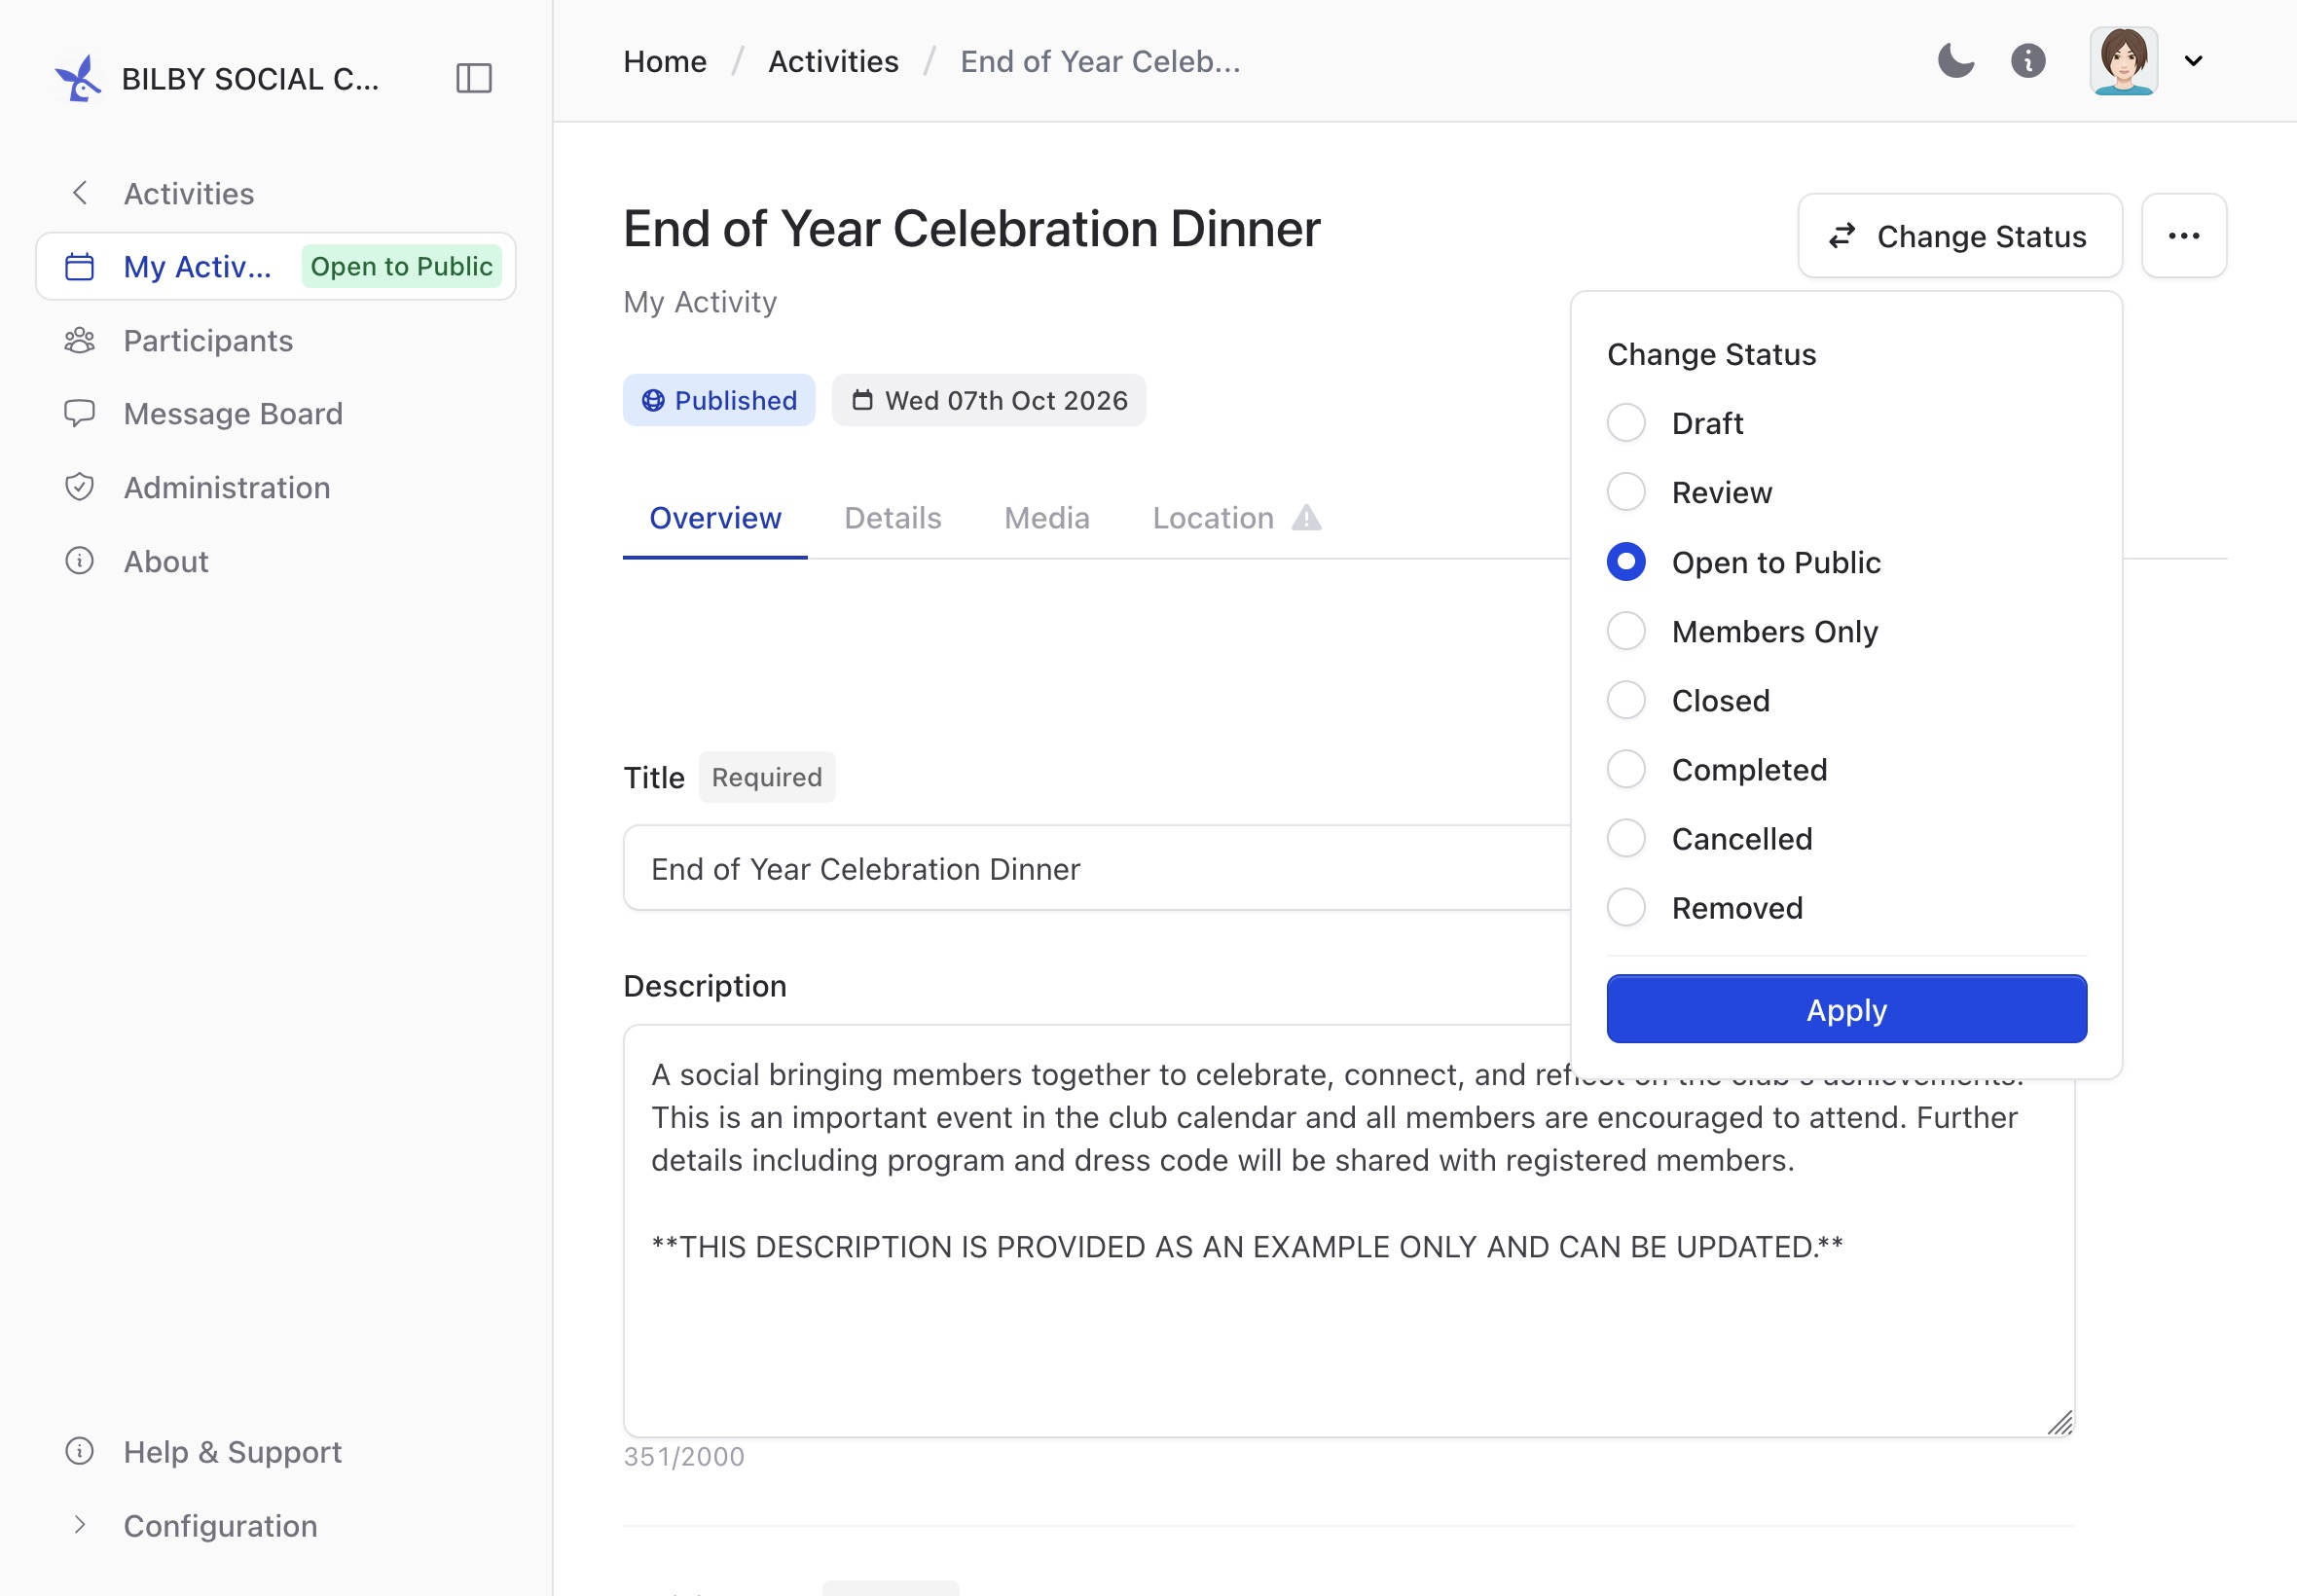
Task: Open the three-dots more options menu
Action: click(x=2184, y=236)
